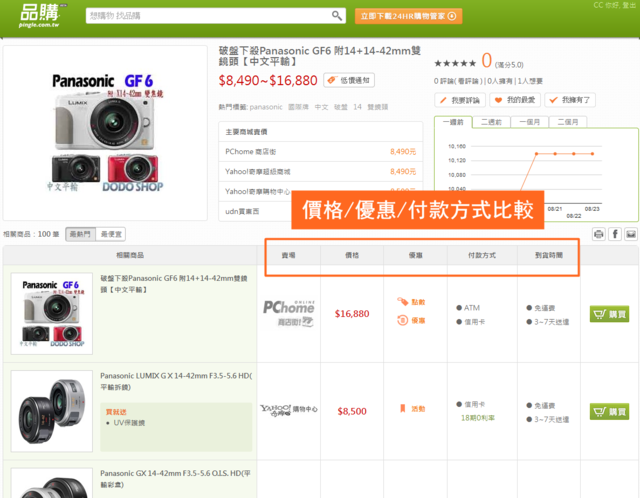Screen dimensions: 640x498
Task: Click the GF6 thumbnail in first list row
Action: (52, 313)
